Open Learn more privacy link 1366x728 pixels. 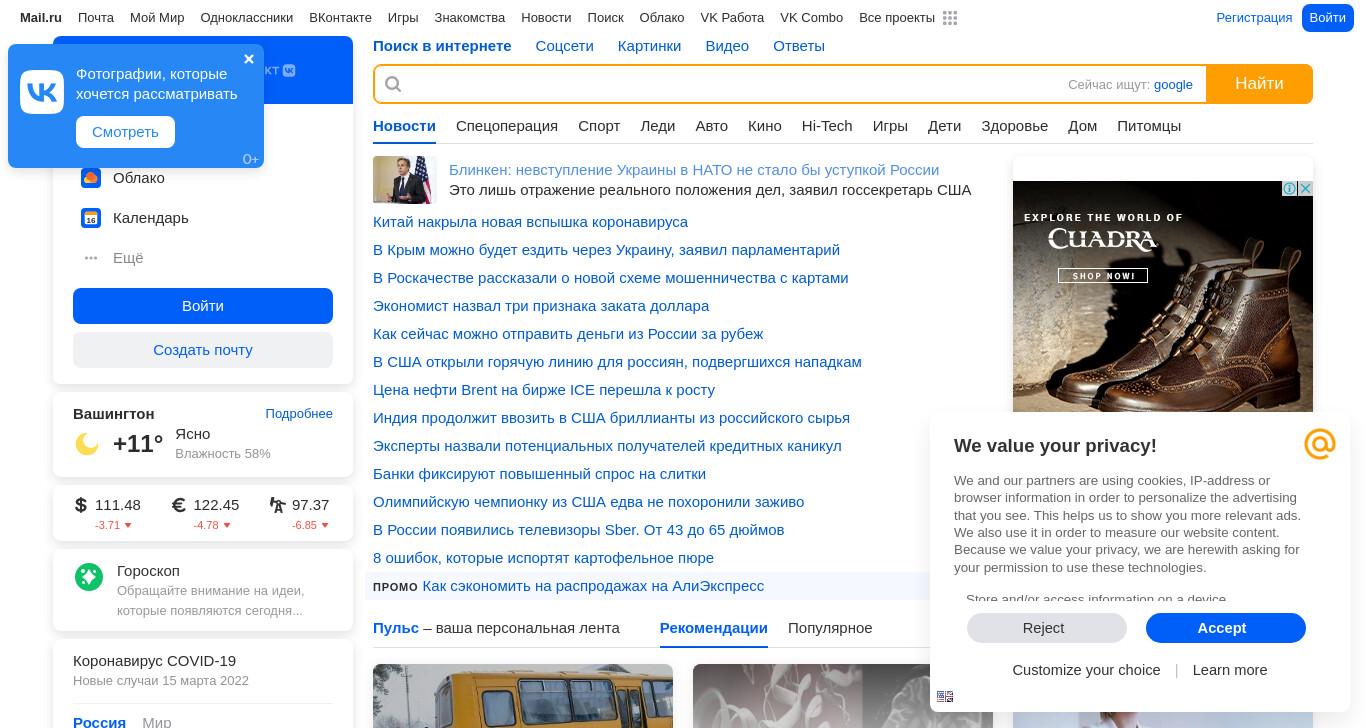click(x=1230, y=670)
